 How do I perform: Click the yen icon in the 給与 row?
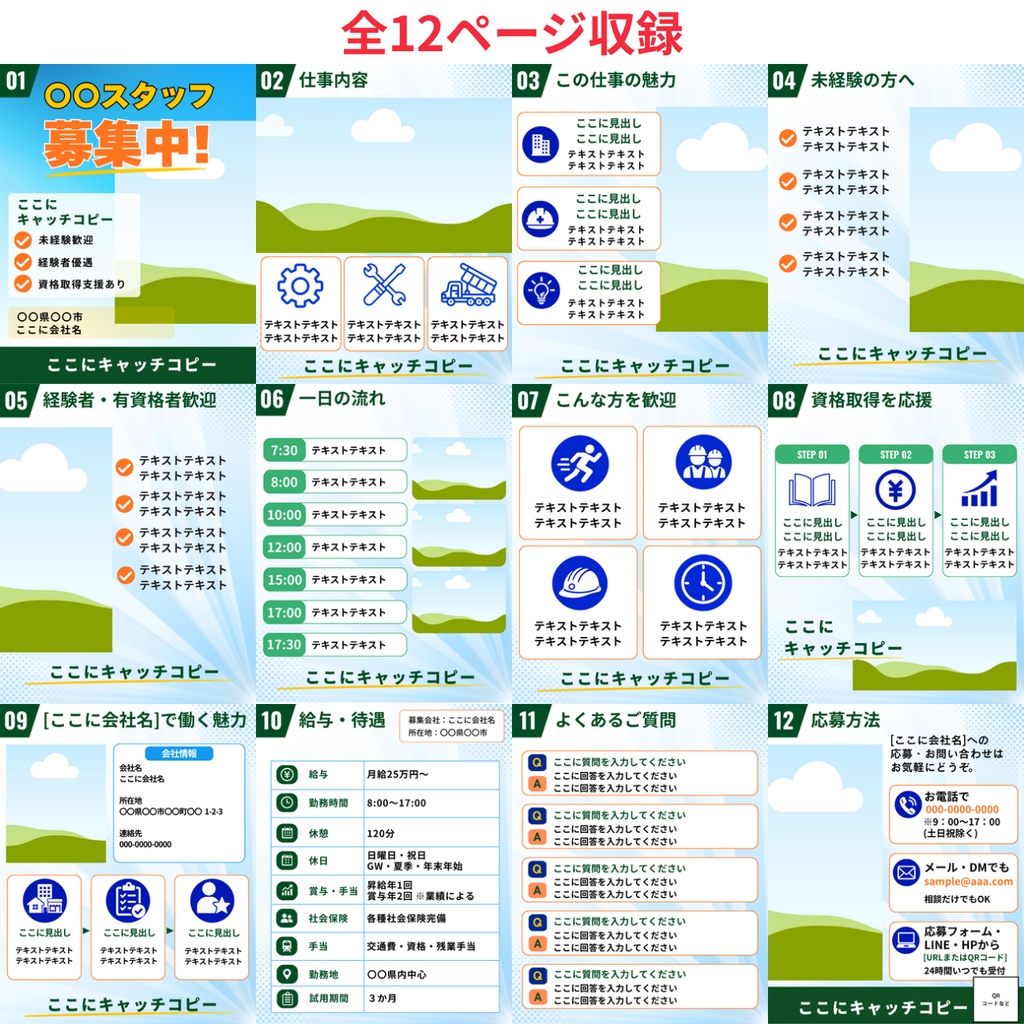[287, 774]
